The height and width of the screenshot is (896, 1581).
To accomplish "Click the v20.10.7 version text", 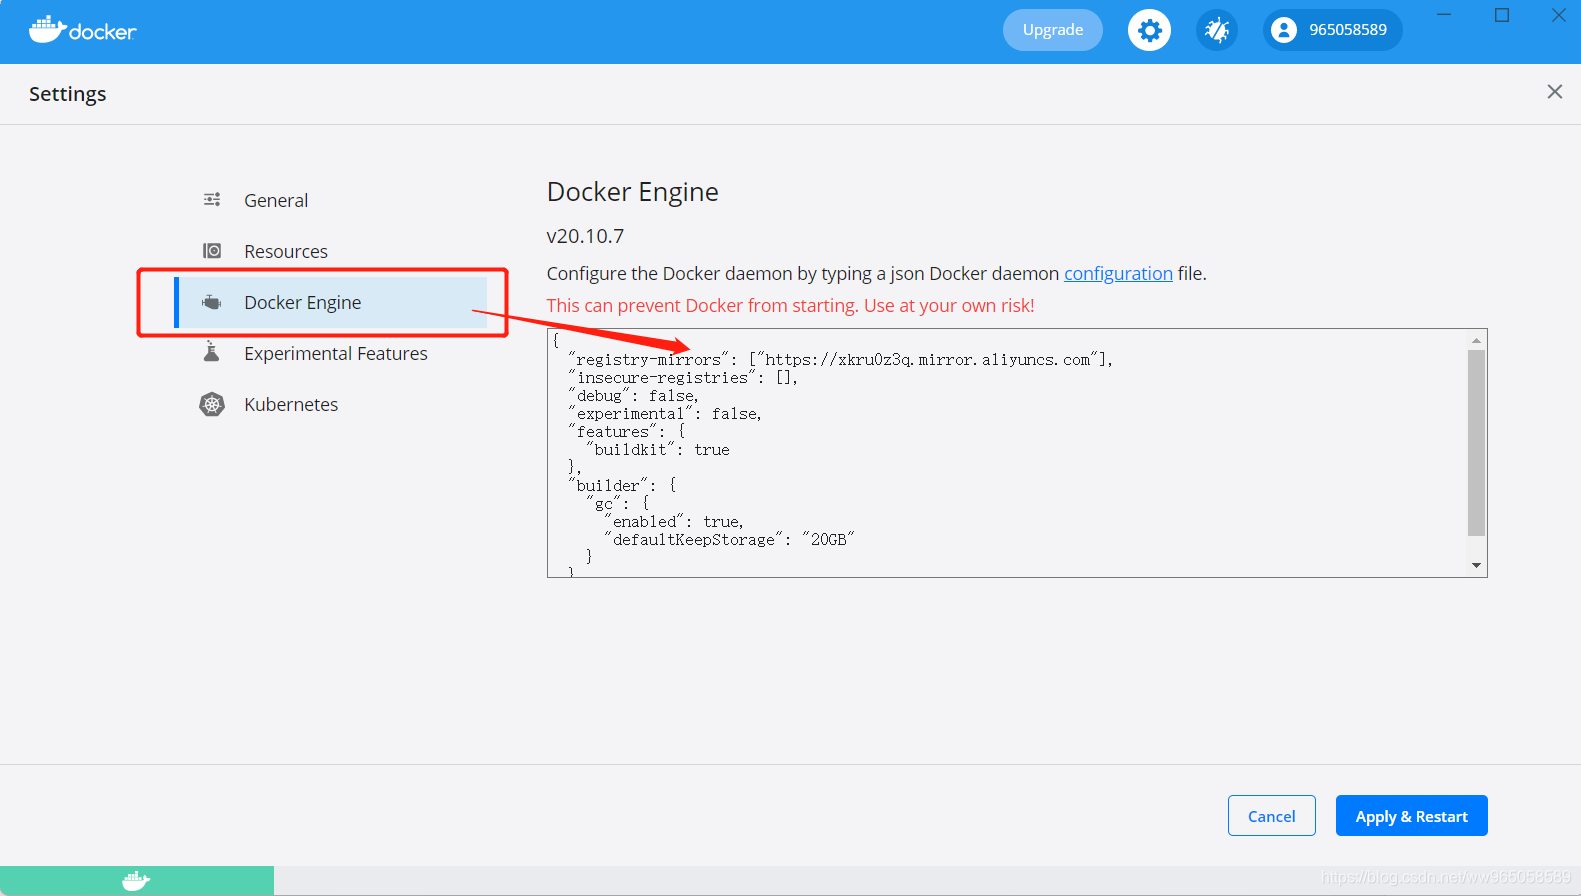I will (x=585, y=236).
